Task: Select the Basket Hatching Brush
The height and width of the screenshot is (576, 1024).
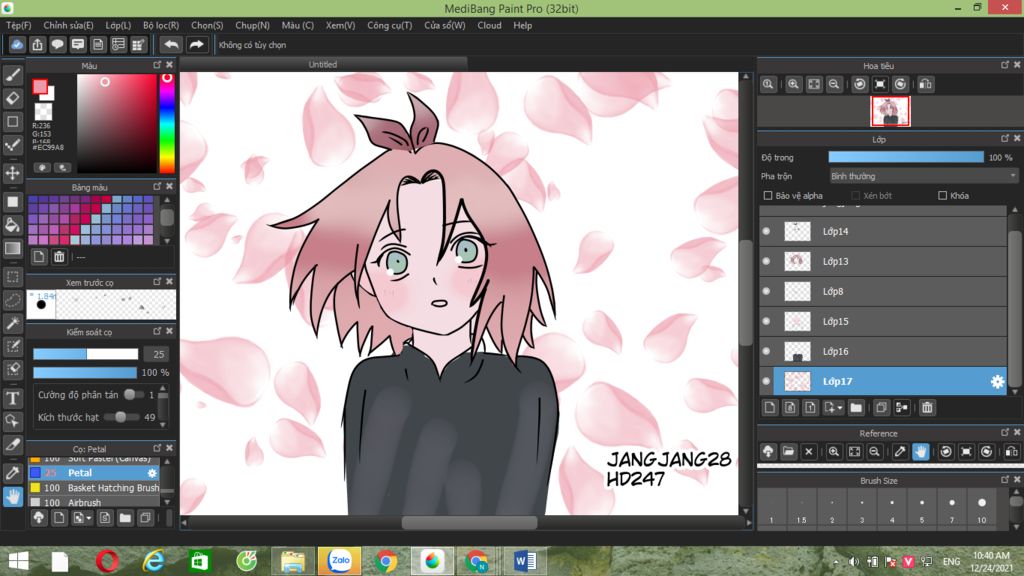Action: tap(95, 488)
